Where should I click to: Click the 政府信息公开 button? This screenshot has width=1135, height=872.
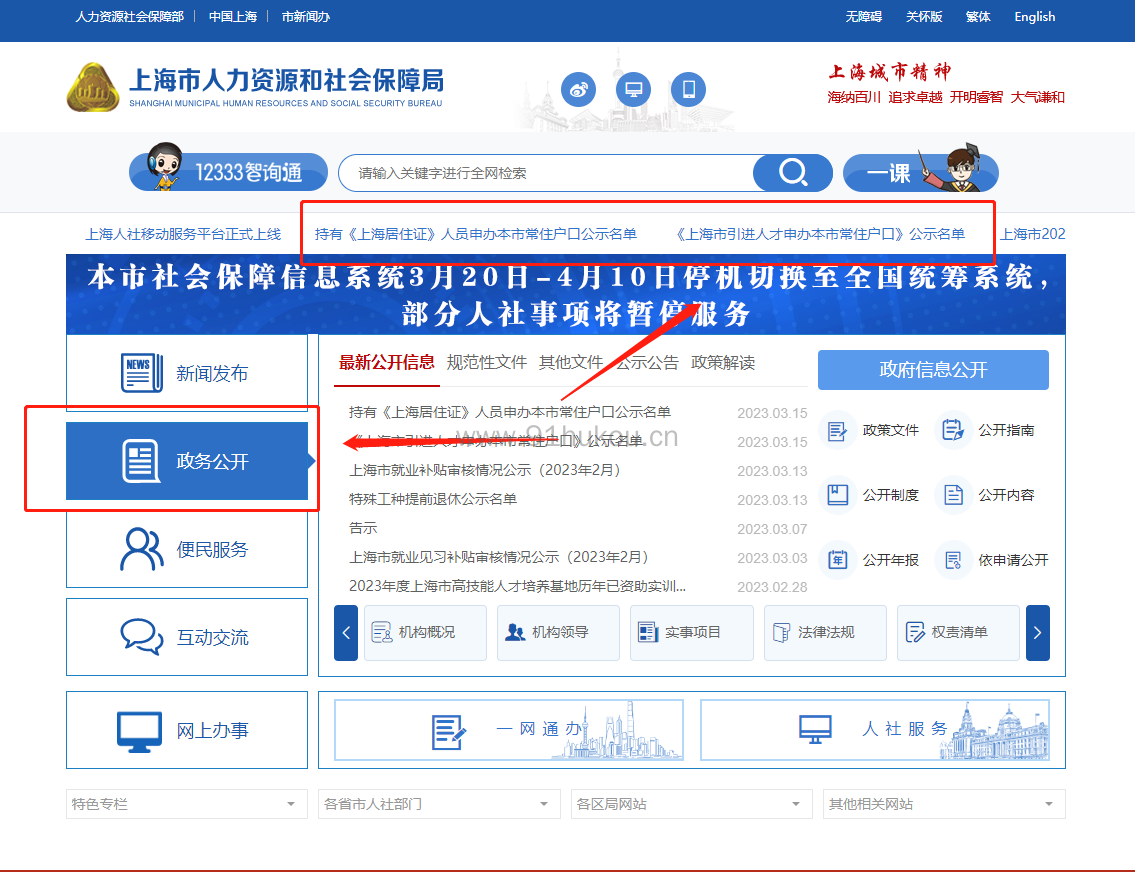click(933, 370)
